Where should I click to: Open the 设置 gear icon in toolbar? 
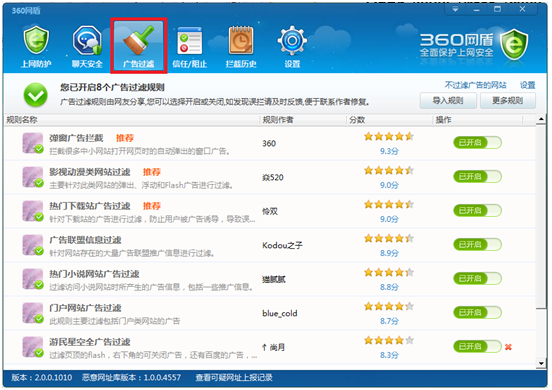(292, 46)
